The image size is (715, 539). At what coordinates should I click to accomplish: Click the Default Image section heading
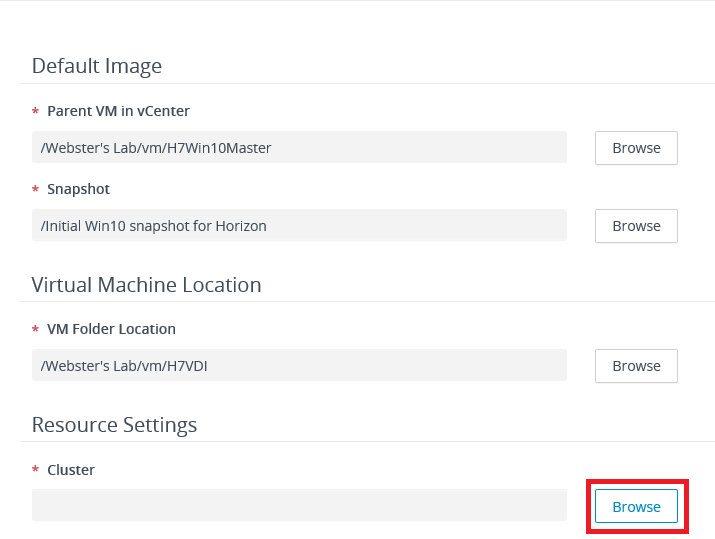tap(97, 66)
